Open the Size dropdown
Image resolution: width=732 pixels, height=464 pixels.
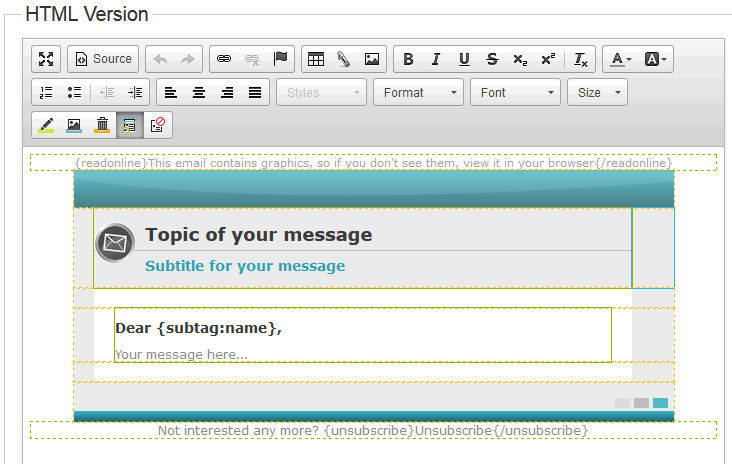click(x=598, y=92)
